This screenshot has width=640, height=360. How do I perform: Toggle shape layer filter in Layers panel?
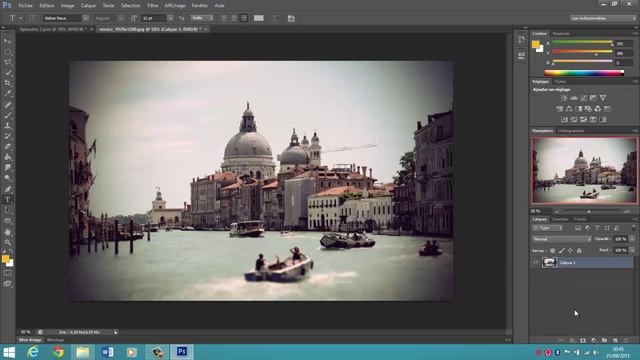(x=607, y=228)
